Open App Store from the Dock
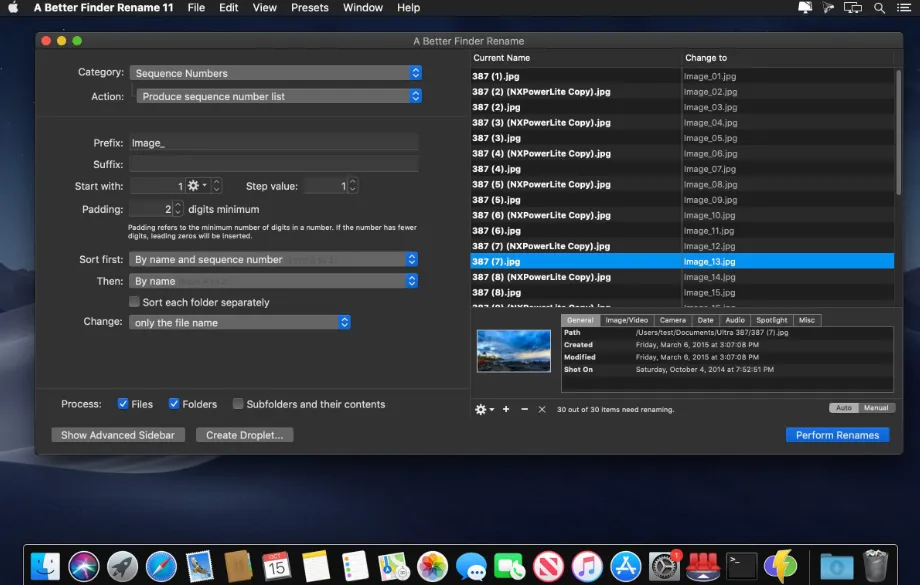 (626, 567)
